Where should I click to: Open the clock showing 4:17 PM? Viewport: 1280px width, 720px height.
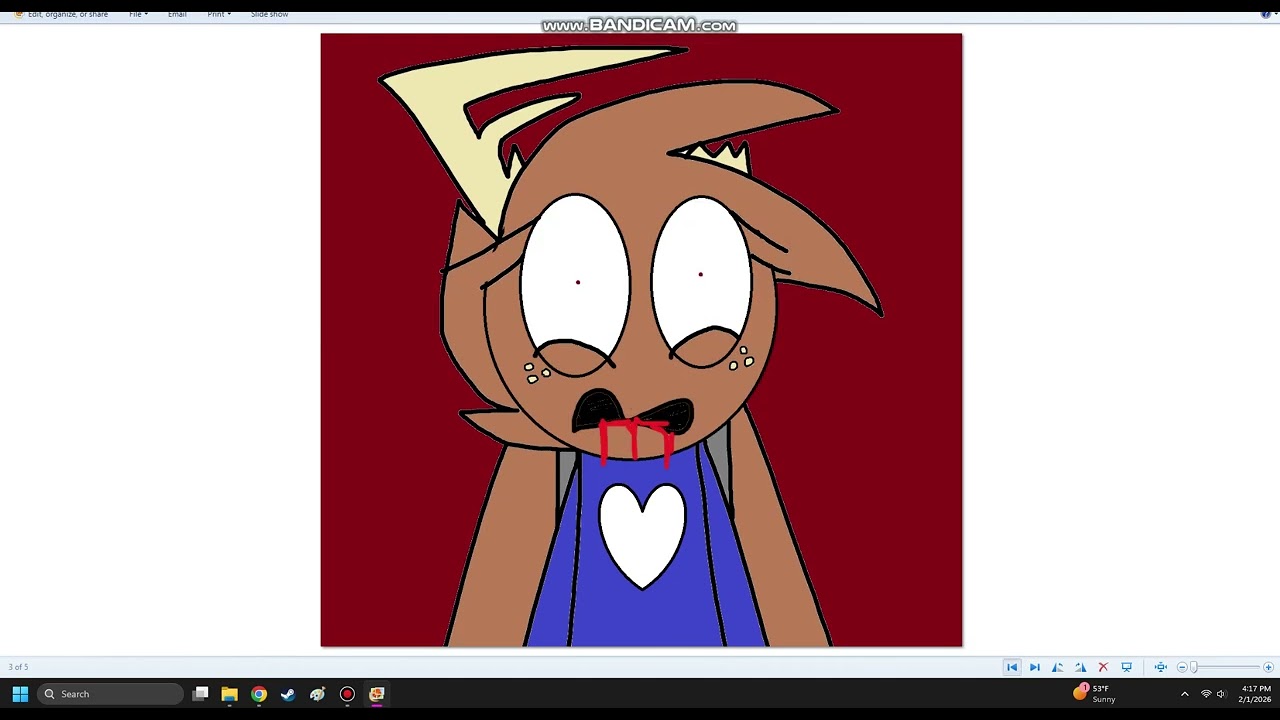[1255, 694]
